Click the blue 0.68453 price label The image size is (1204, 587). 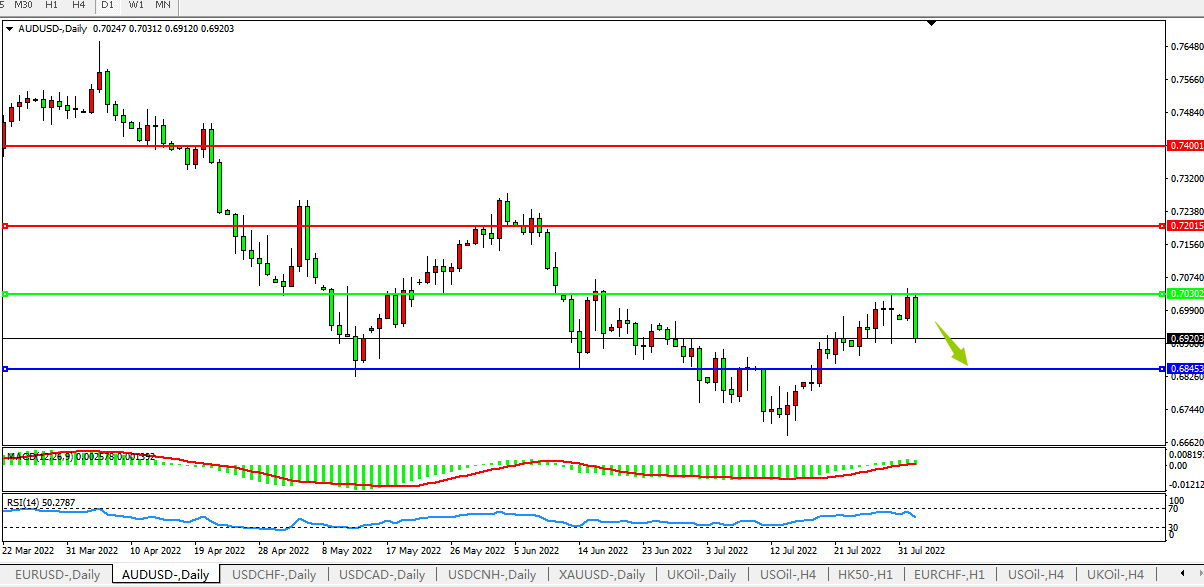click(1185, 369)
